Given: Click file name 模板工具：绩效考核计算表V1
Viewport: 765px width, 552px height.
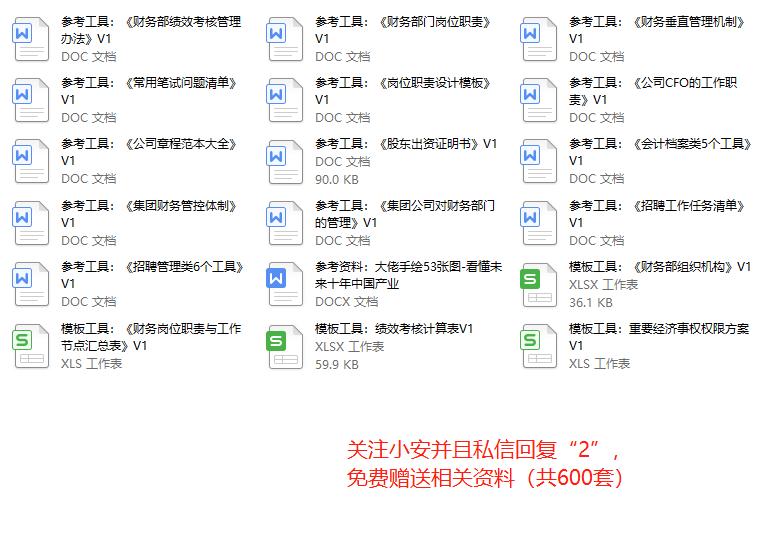Looking at the screenshot, I should tap(394, 329).
